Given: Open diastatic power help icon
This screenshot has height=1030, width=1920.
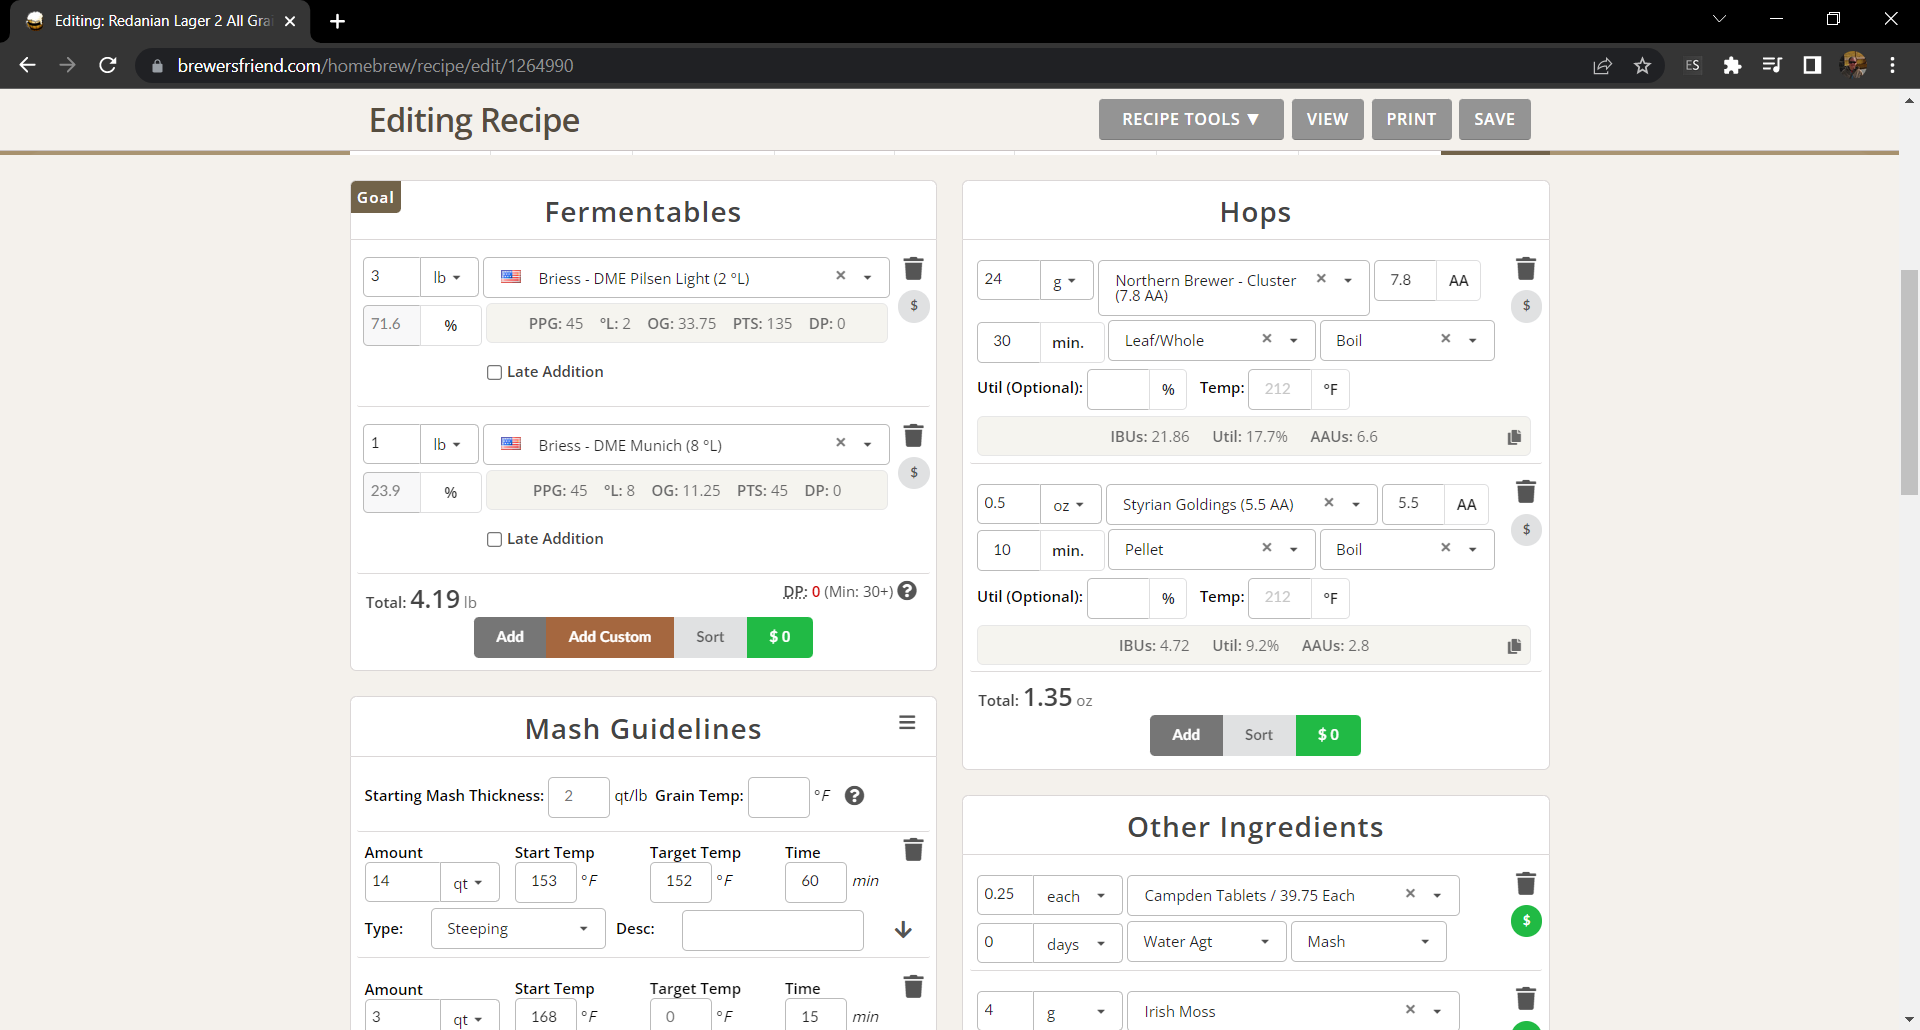Looking at the screenshot, I should (907, 591).
